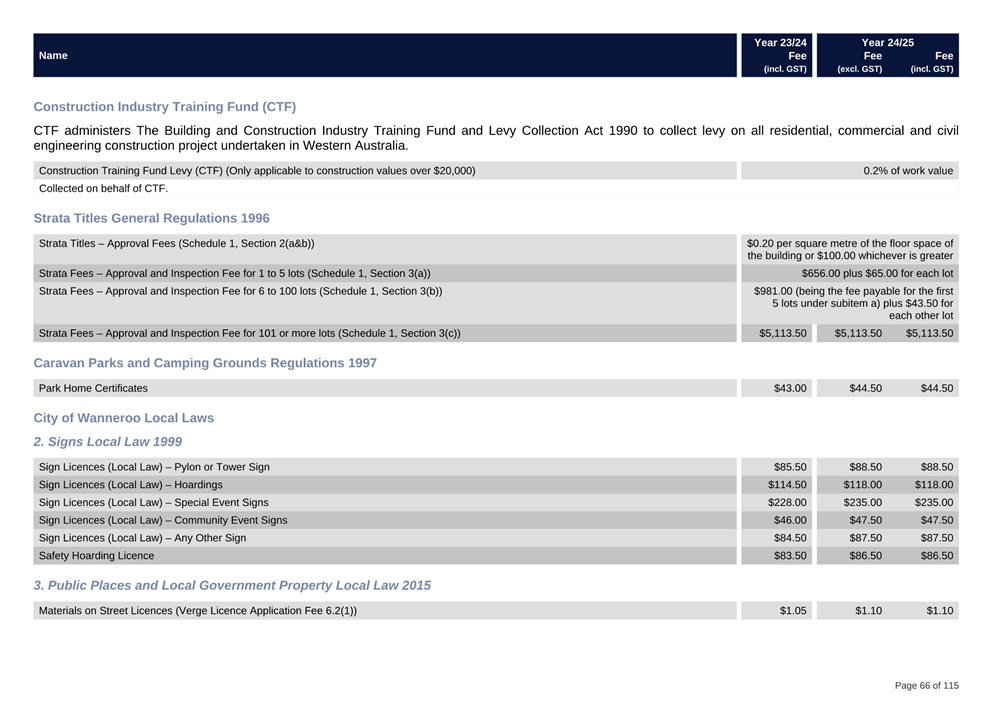Click the Materials on Street Licences row label
The image size is (992, 702).
(197, 611)
